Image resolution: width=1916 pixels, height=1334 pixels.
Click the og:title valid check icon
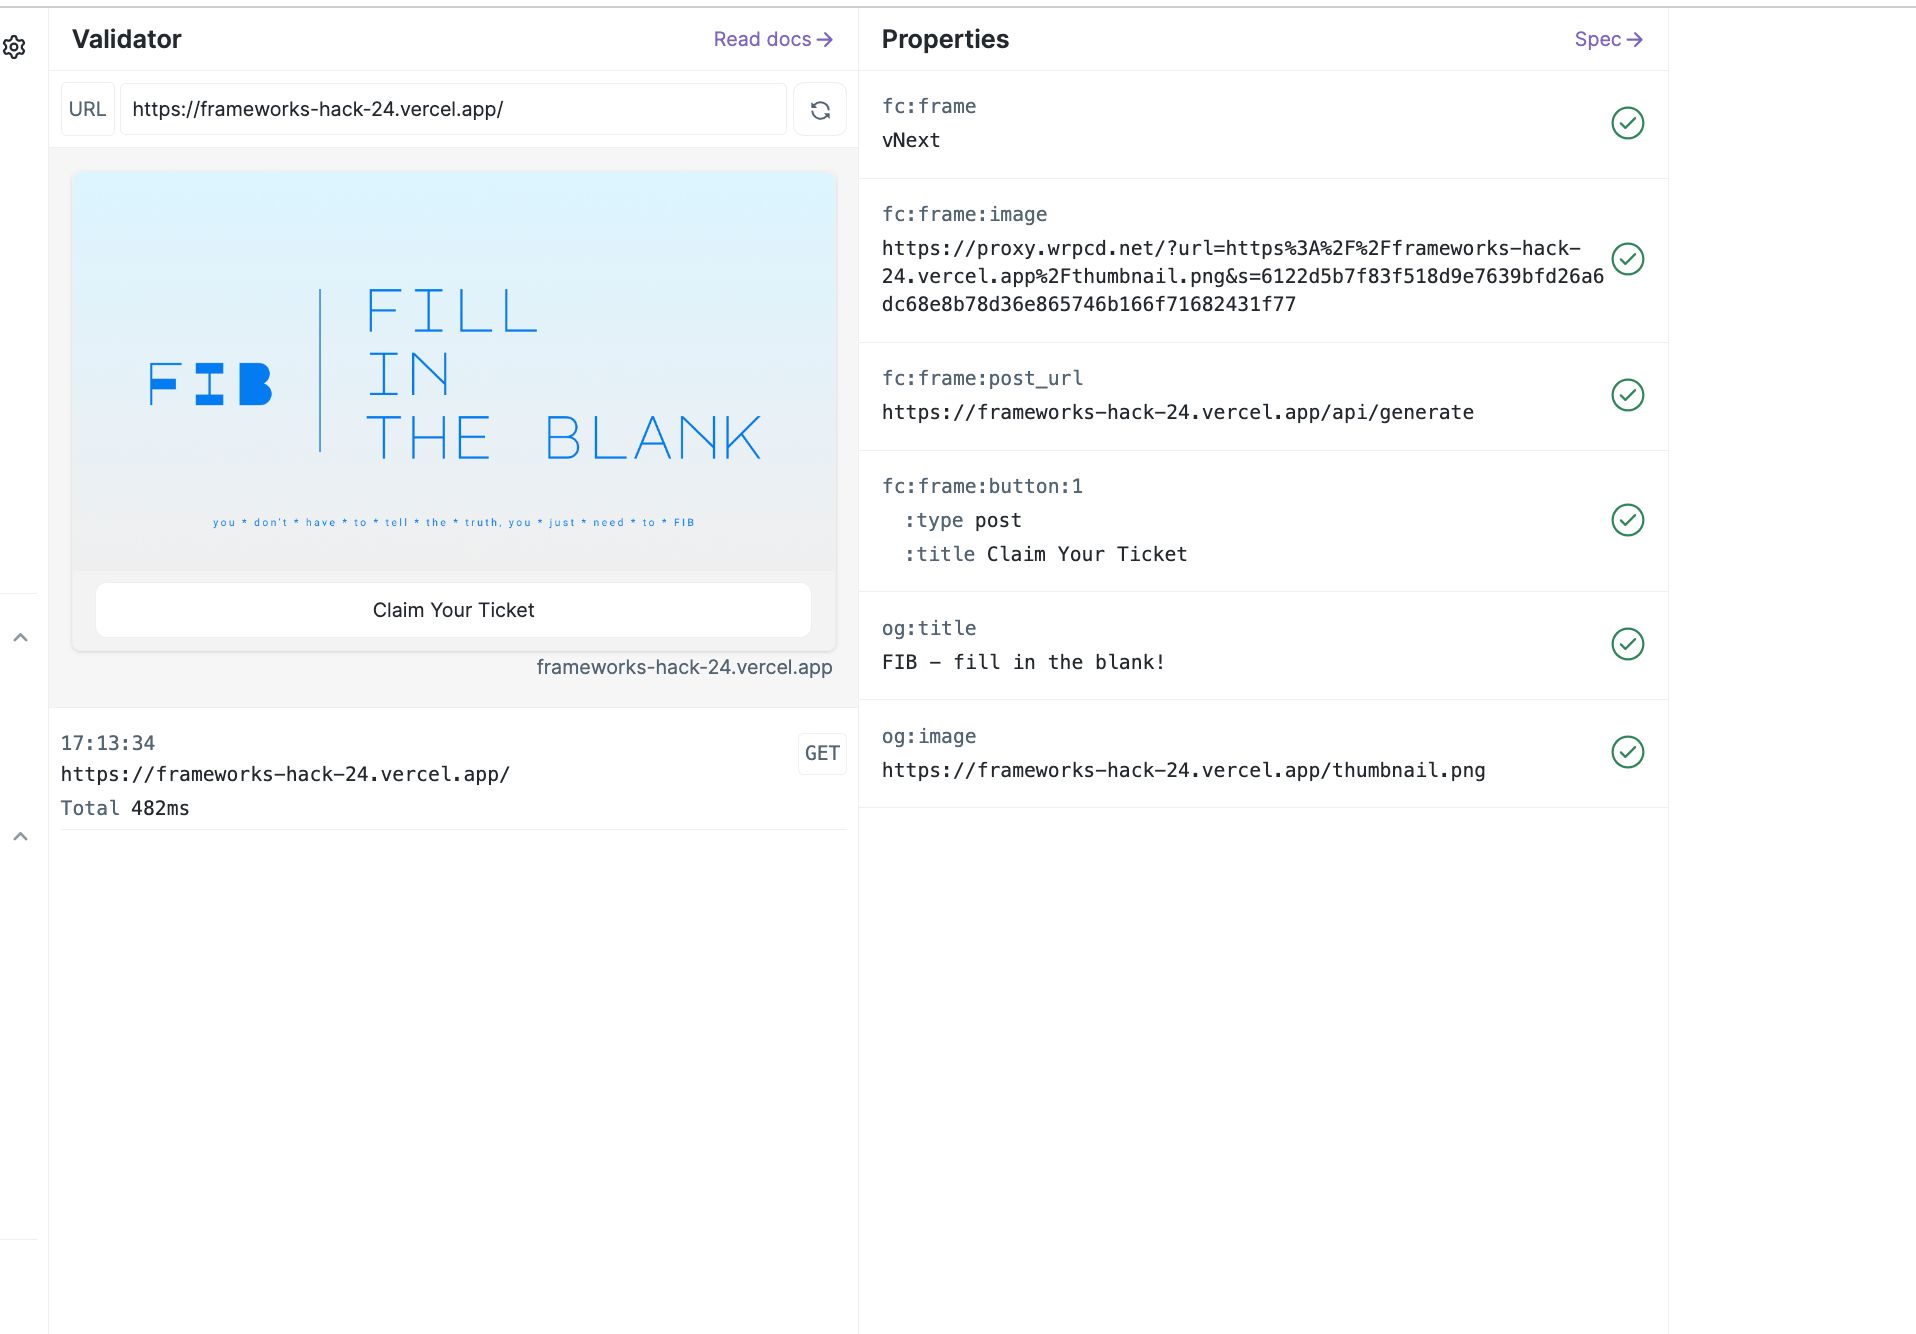[x=1627, y=644]
